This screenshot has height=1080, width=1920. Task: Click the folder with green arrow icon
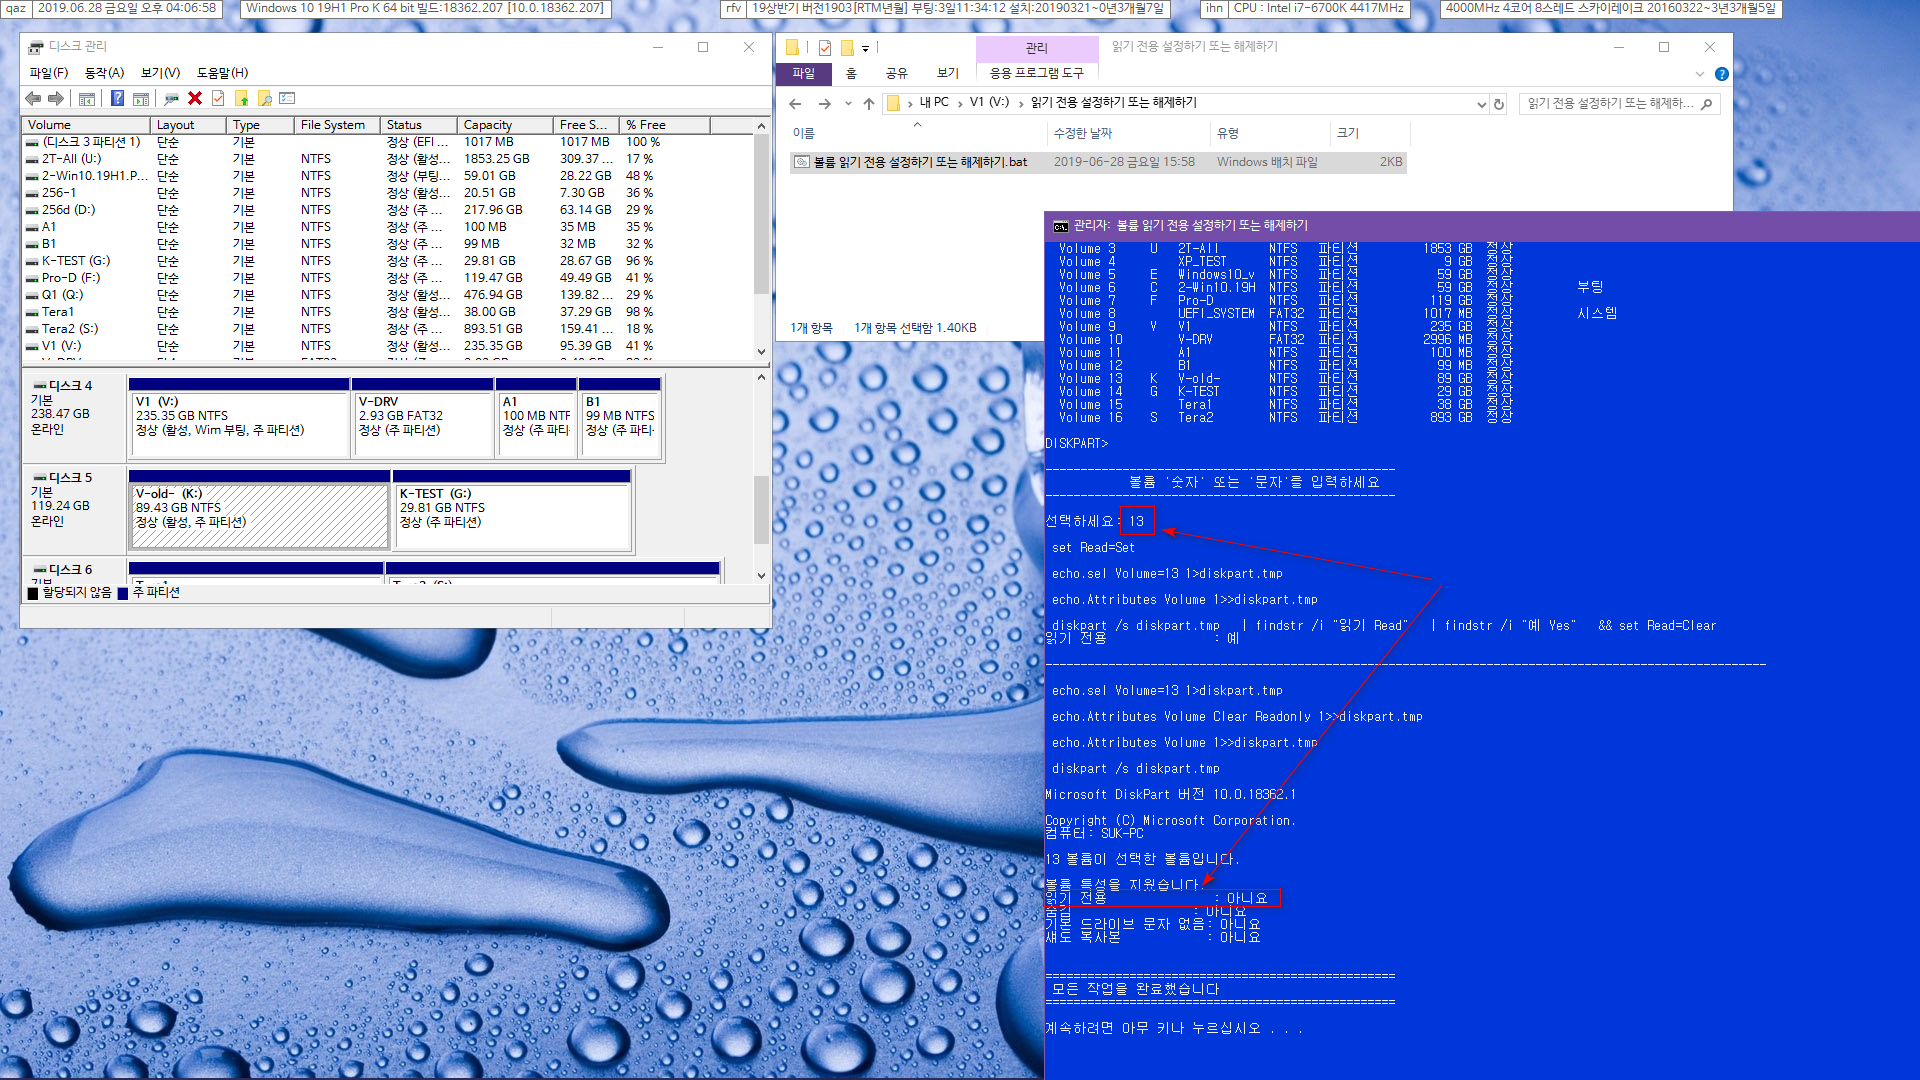(x=241, y=98)
